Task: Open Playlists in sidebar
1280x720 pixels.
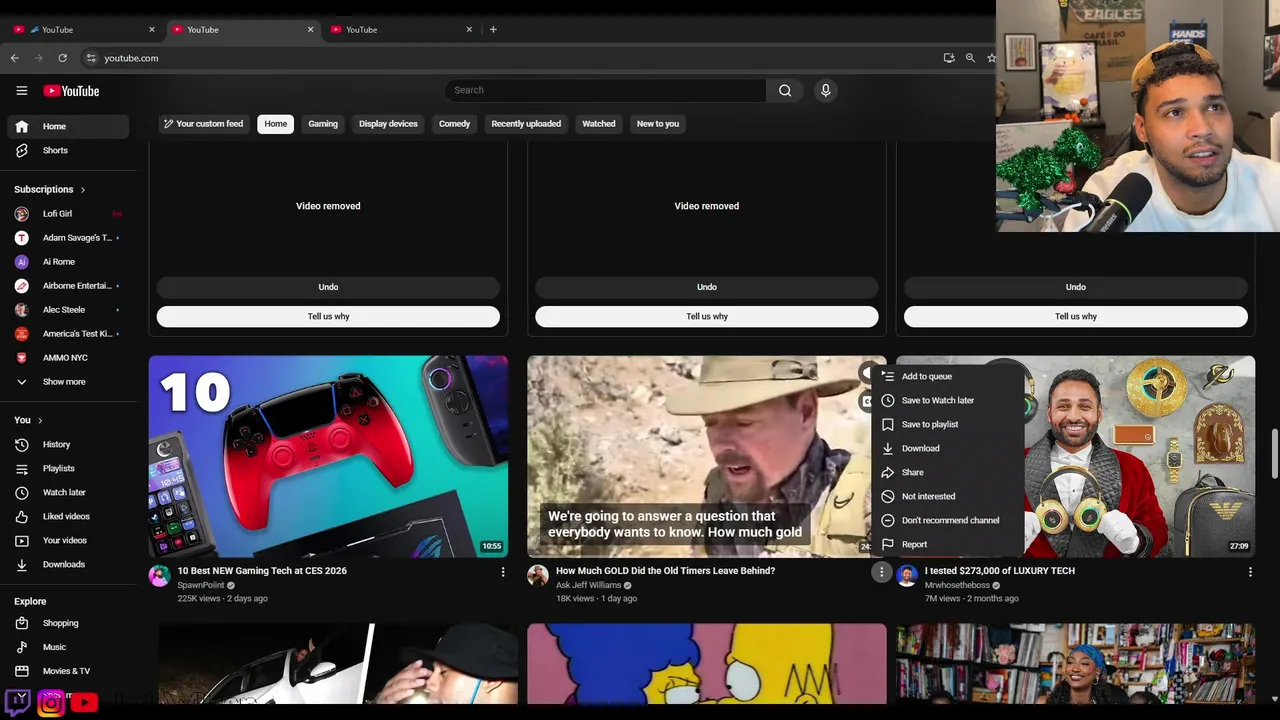Action: pyautogui.click(x=68, y=468)
